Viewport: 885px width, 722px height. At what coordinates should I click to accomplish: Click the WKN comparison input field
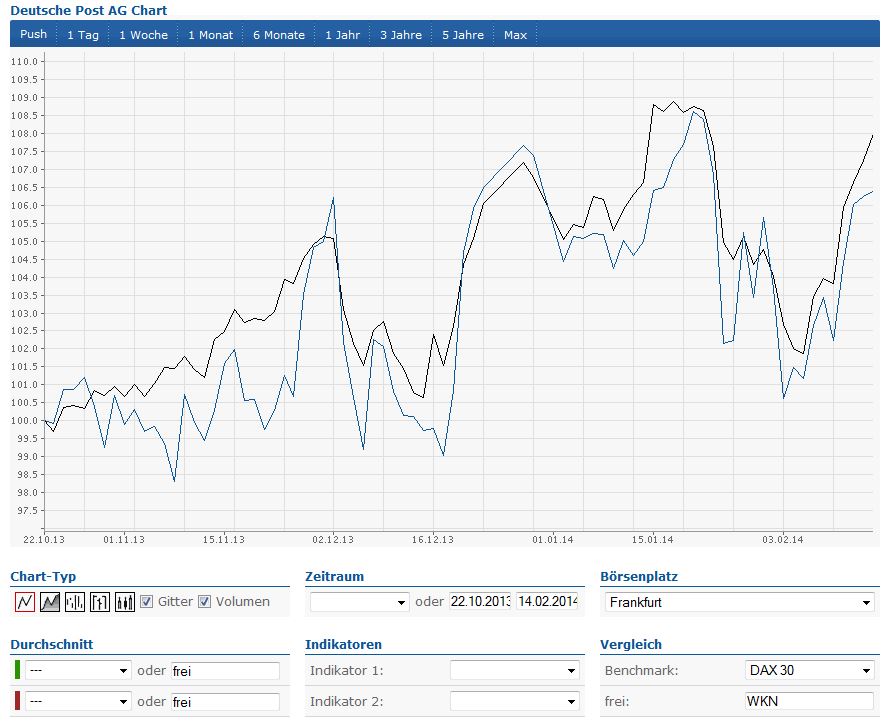(809, 702)
